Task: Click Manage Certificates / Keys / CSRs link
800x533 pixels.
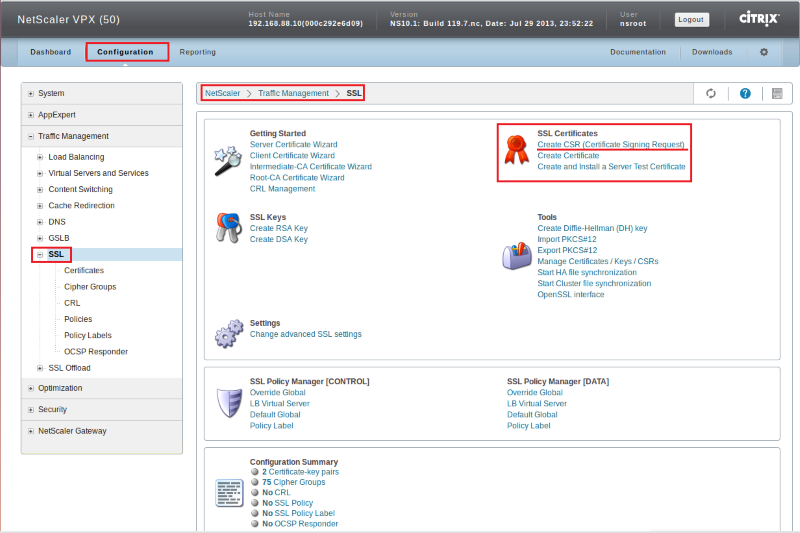Action: point(597,261)
